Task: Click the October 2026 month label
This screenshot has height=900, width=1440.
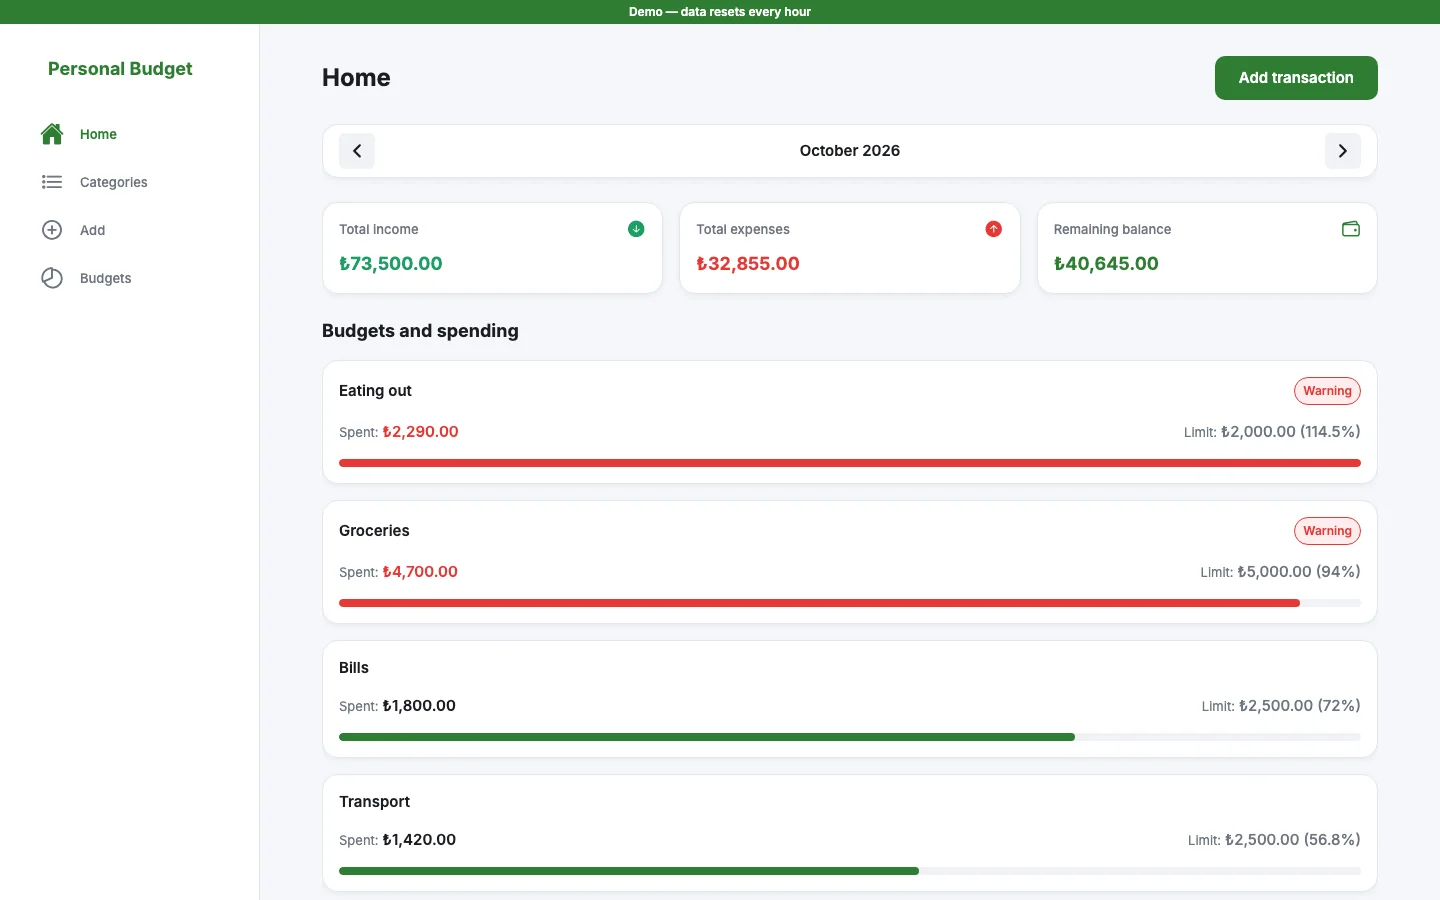Action: pyautogui.click(x=850, y=151)
